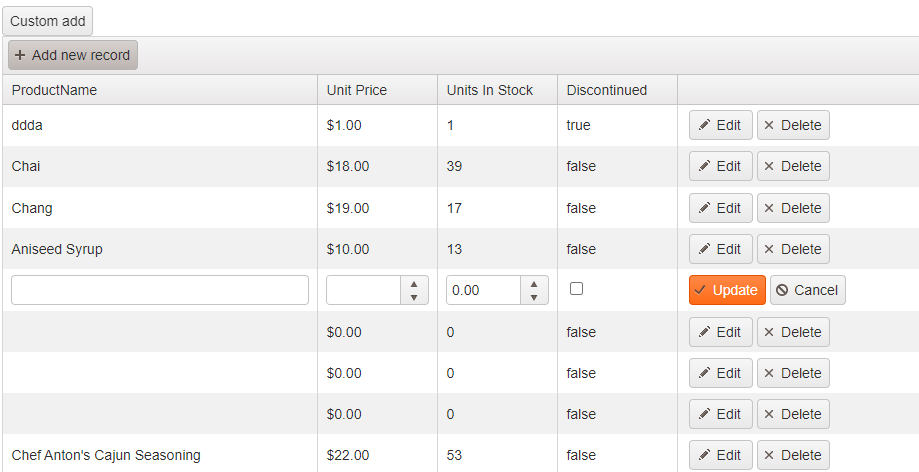Click pencil icon for Chef Anton's Cajun Seasoning
The height and width of the screenshot is (472, 919).
pos(705,455)
